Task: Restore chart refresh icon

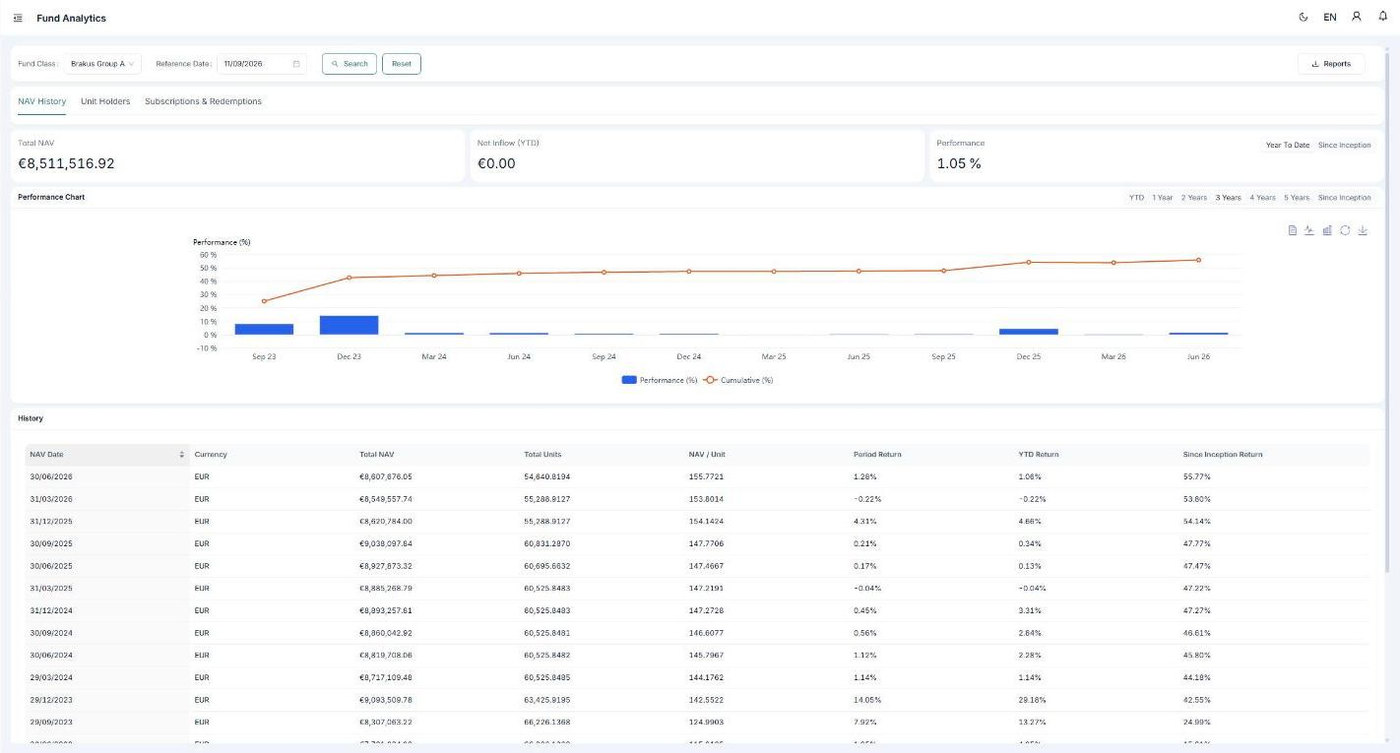Action: [1345, 230]
